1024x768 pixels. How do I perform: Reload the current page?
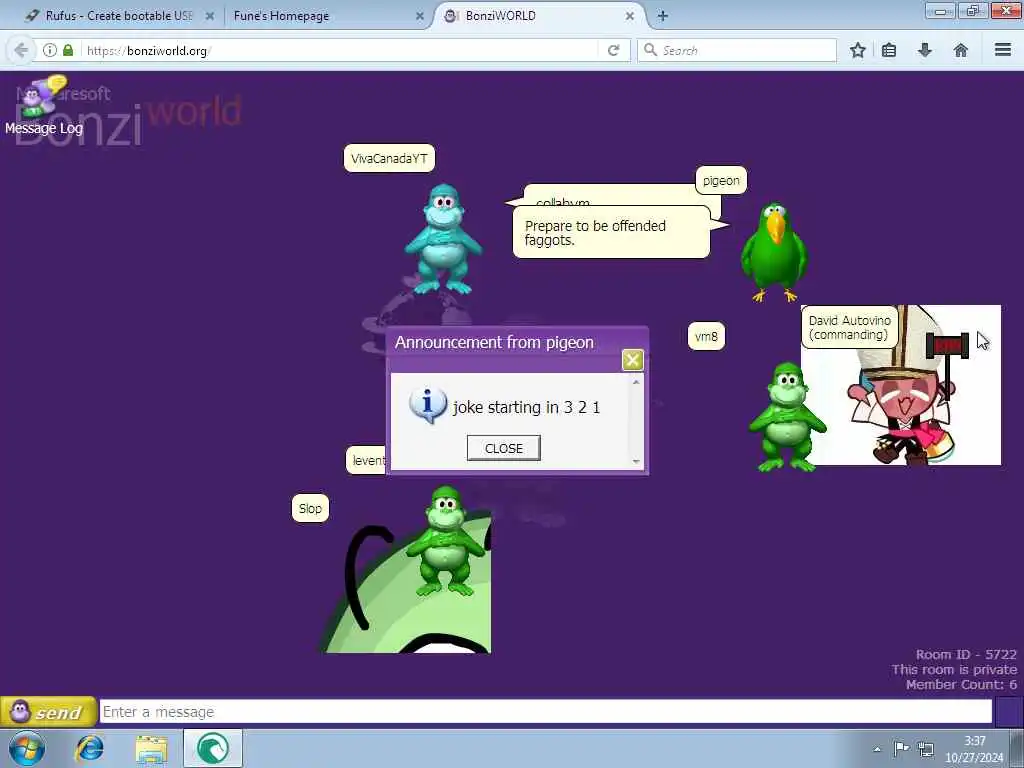pyautogui.click(x=613, y=50)
